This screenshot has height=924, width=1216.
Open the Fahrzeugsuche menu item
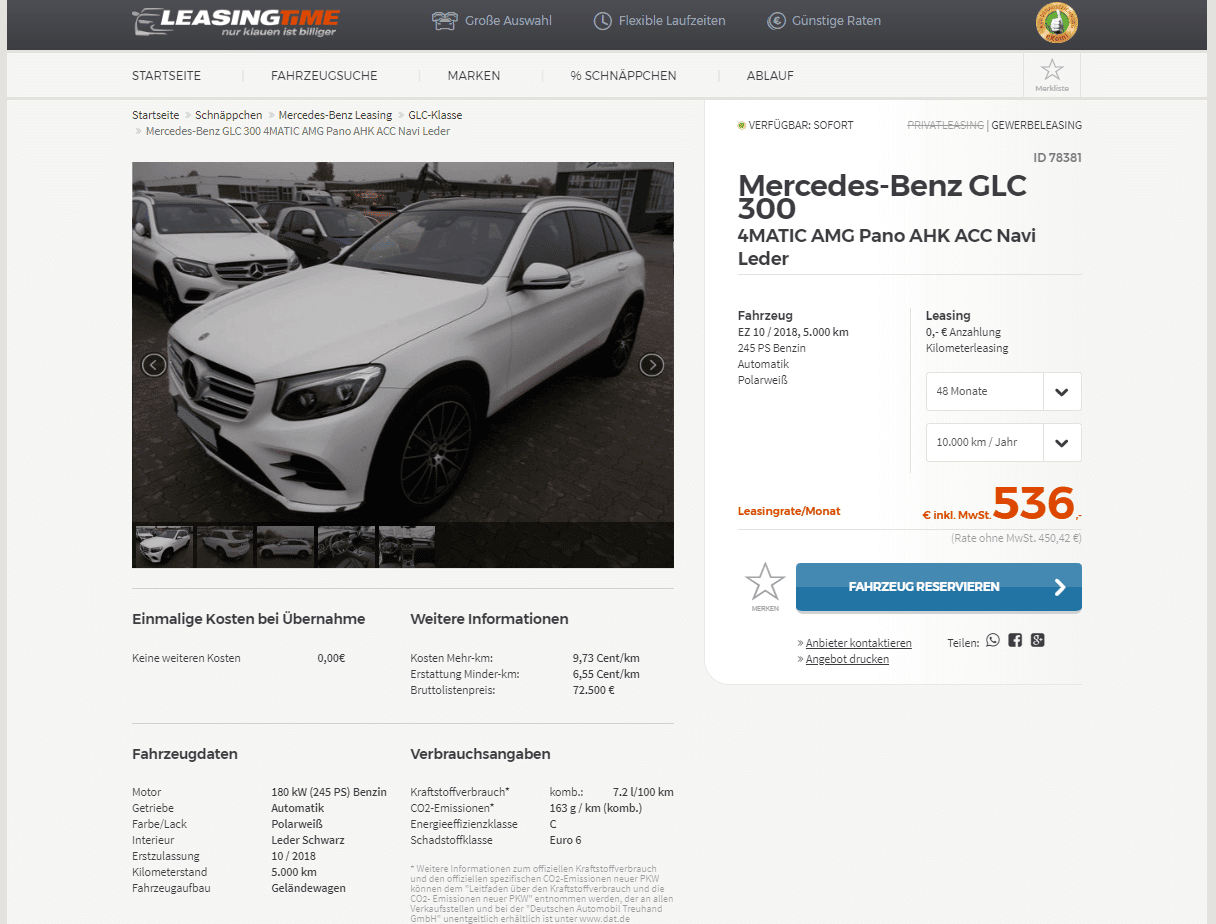coord(324,76)
